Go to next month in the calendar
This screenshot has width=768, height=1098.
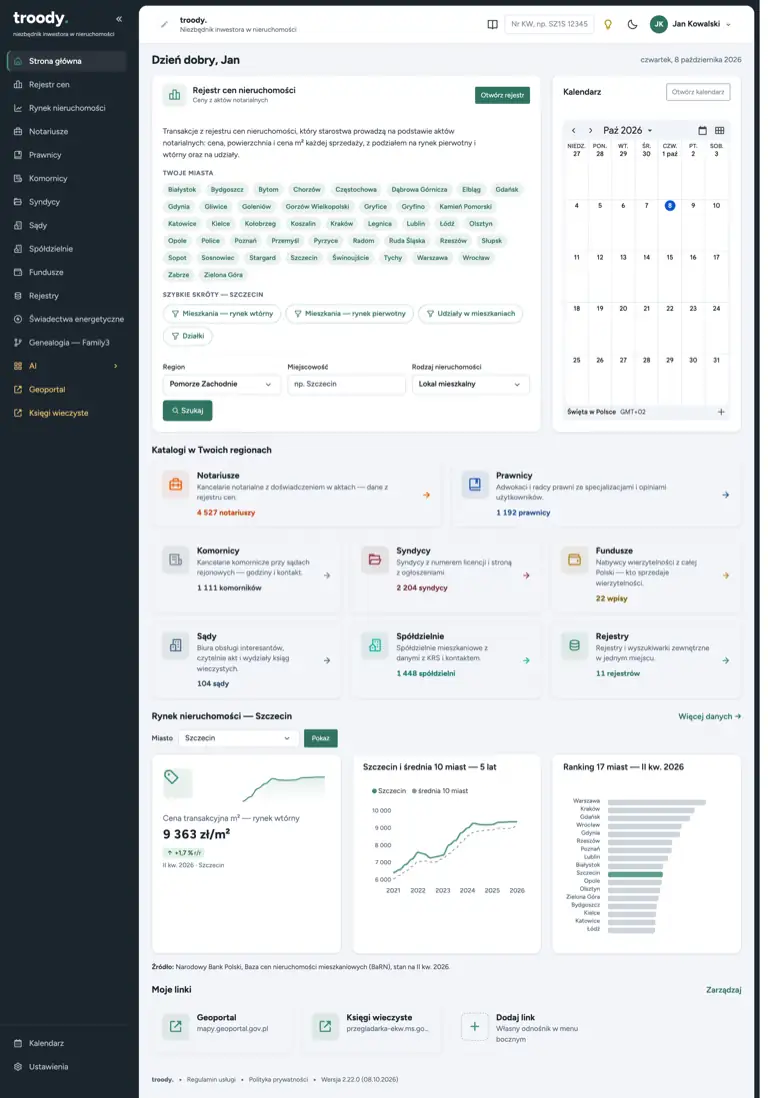[590, 130]
